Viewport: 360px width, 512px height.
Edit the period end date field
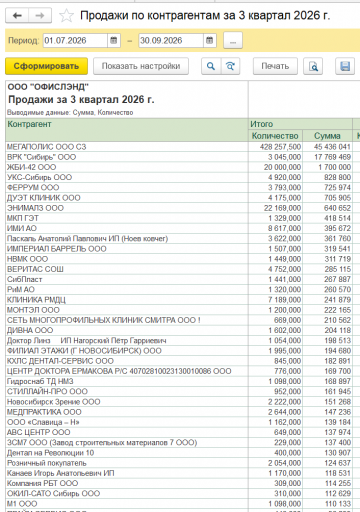pyautogui.click(x=171, y=41)
